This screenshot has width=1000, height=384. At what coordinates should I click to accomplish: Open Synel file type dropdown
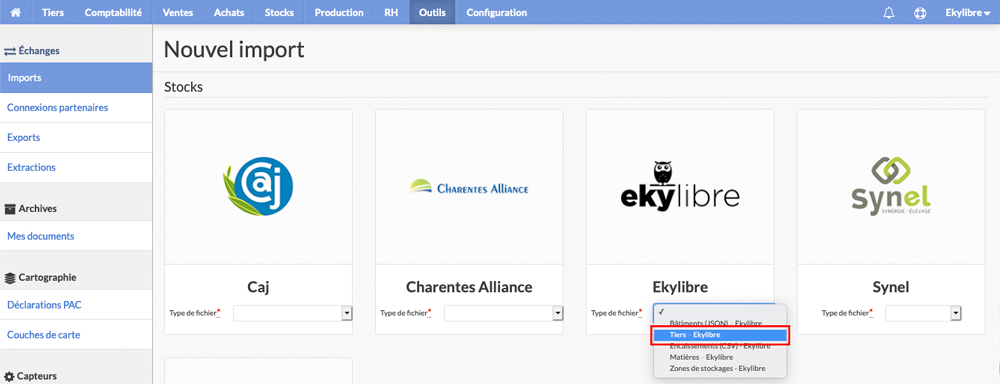click(x=923, y=313)
